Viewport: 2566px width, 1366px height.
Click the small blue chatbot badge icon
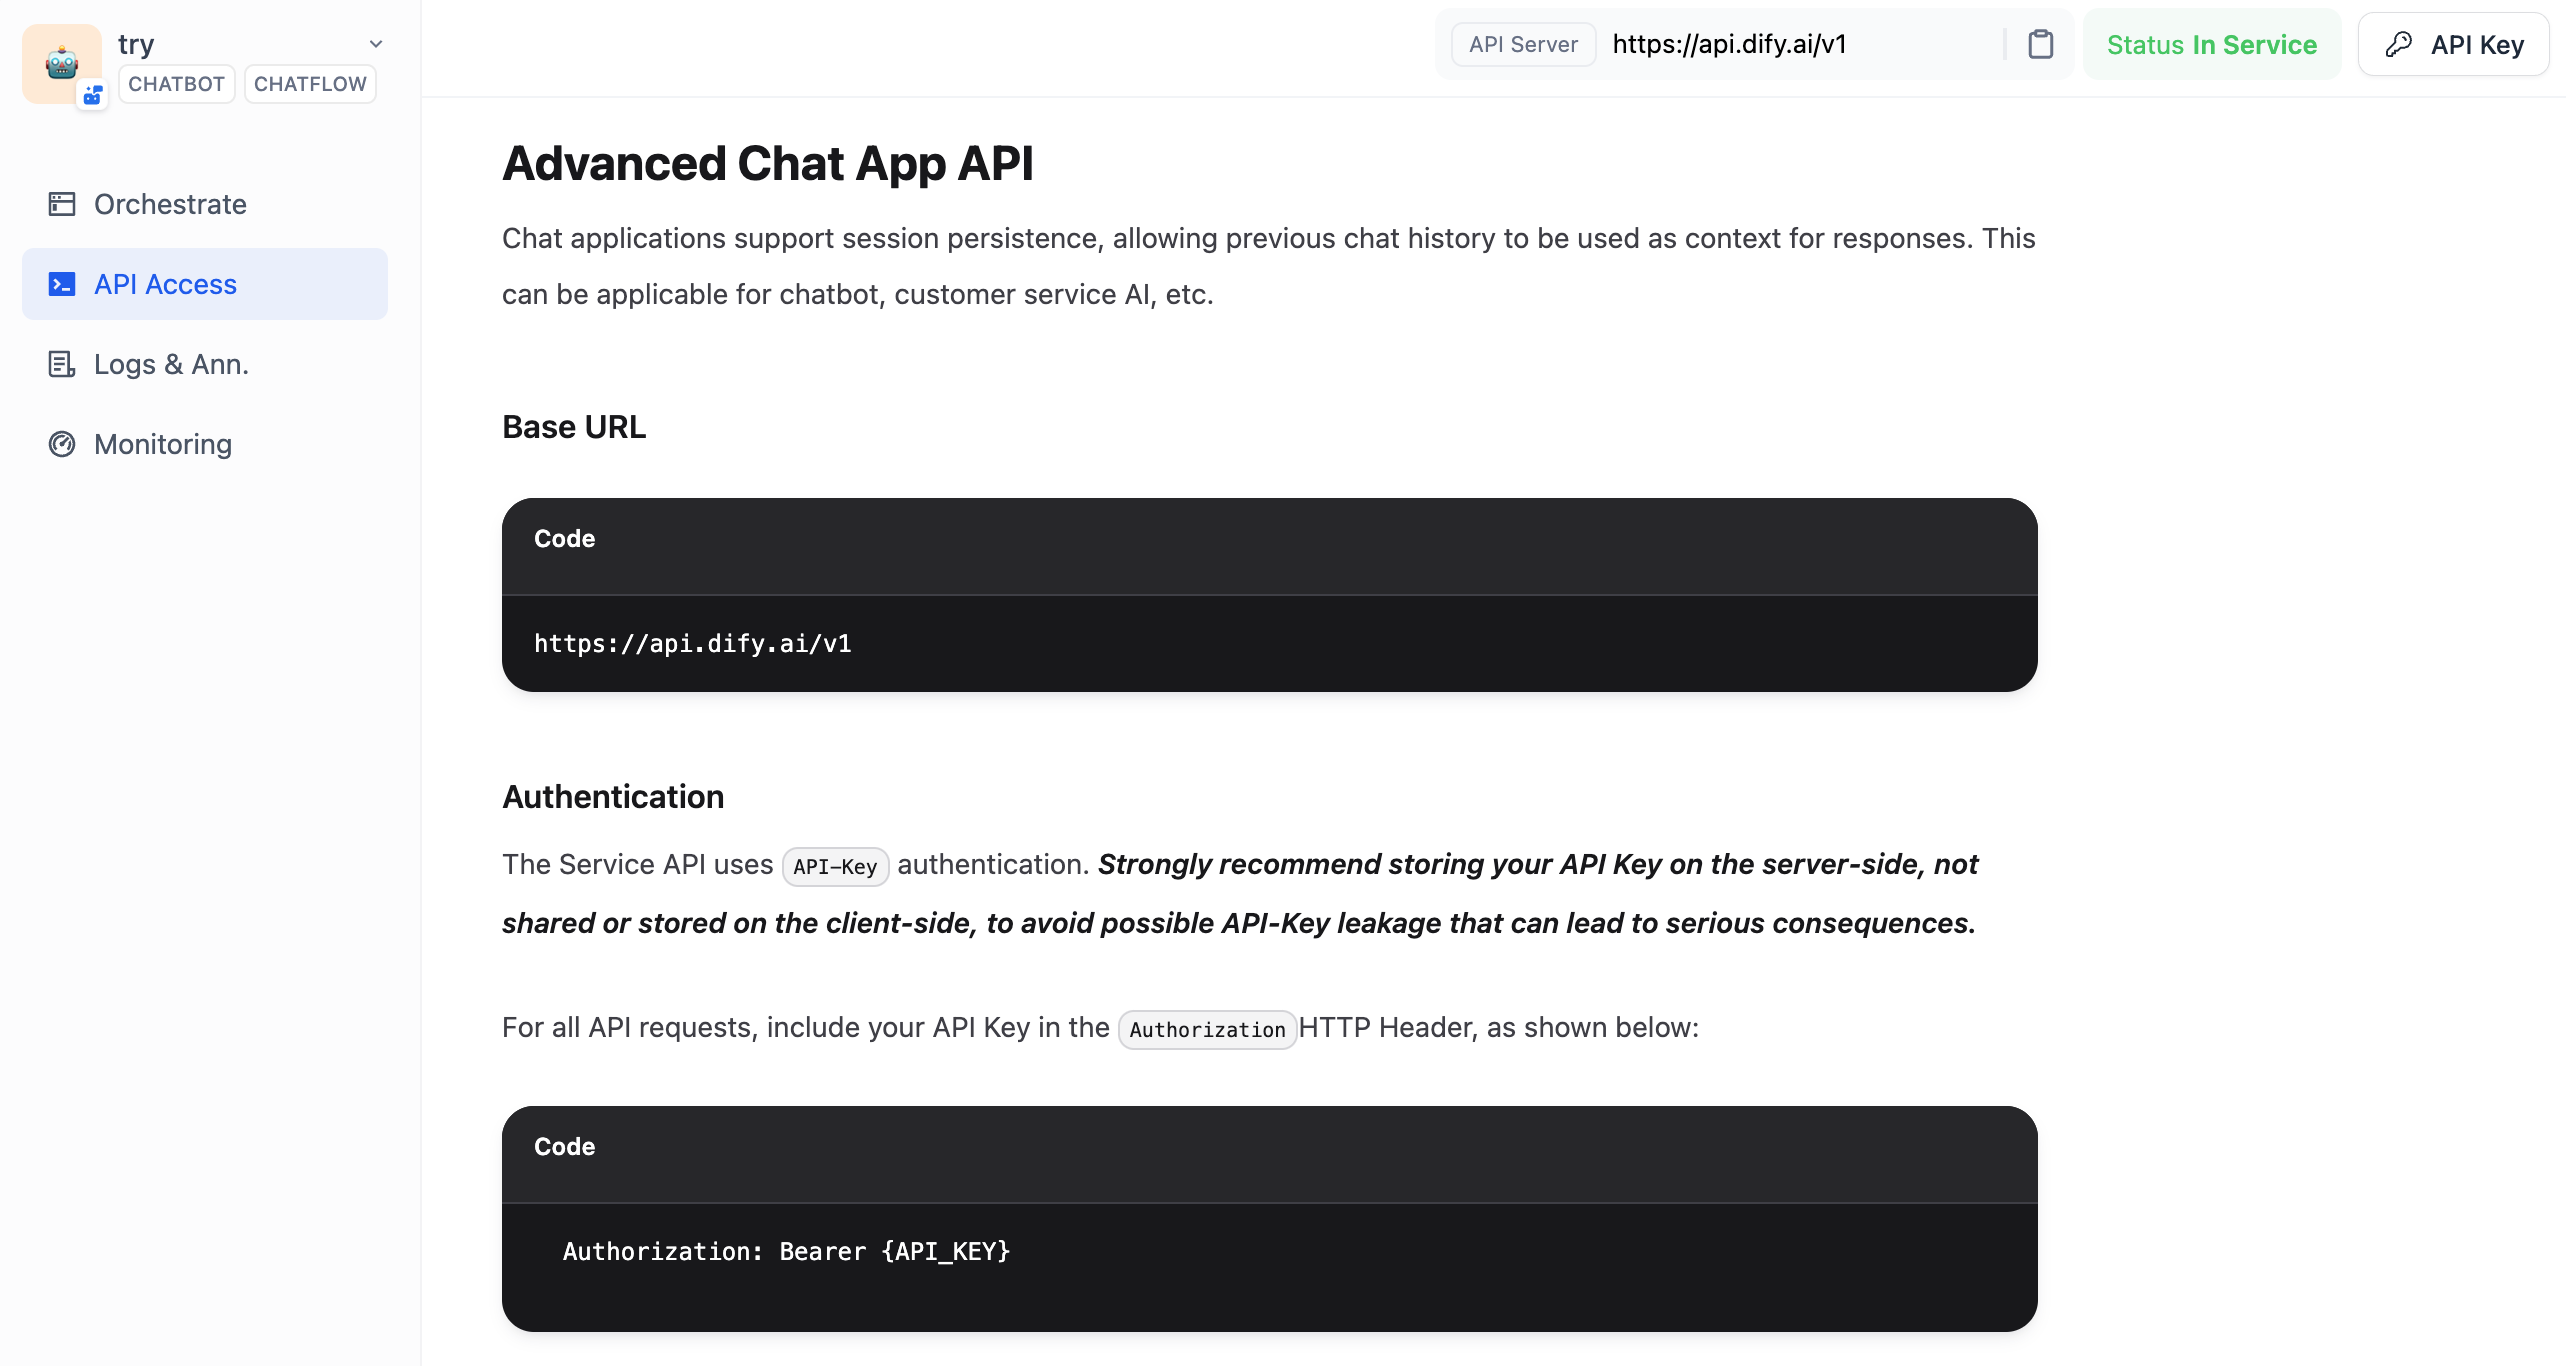93,96
